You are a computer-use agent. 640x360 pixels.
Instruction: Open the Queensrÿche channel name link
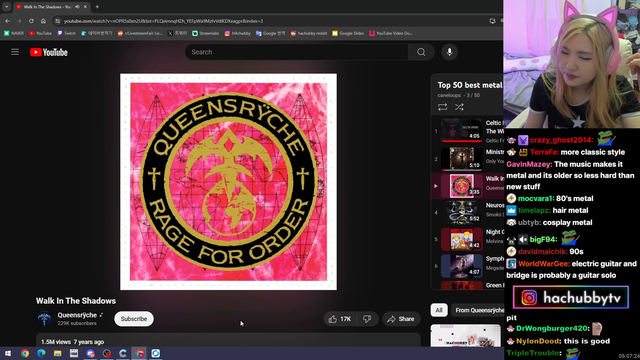click(77, 315)
